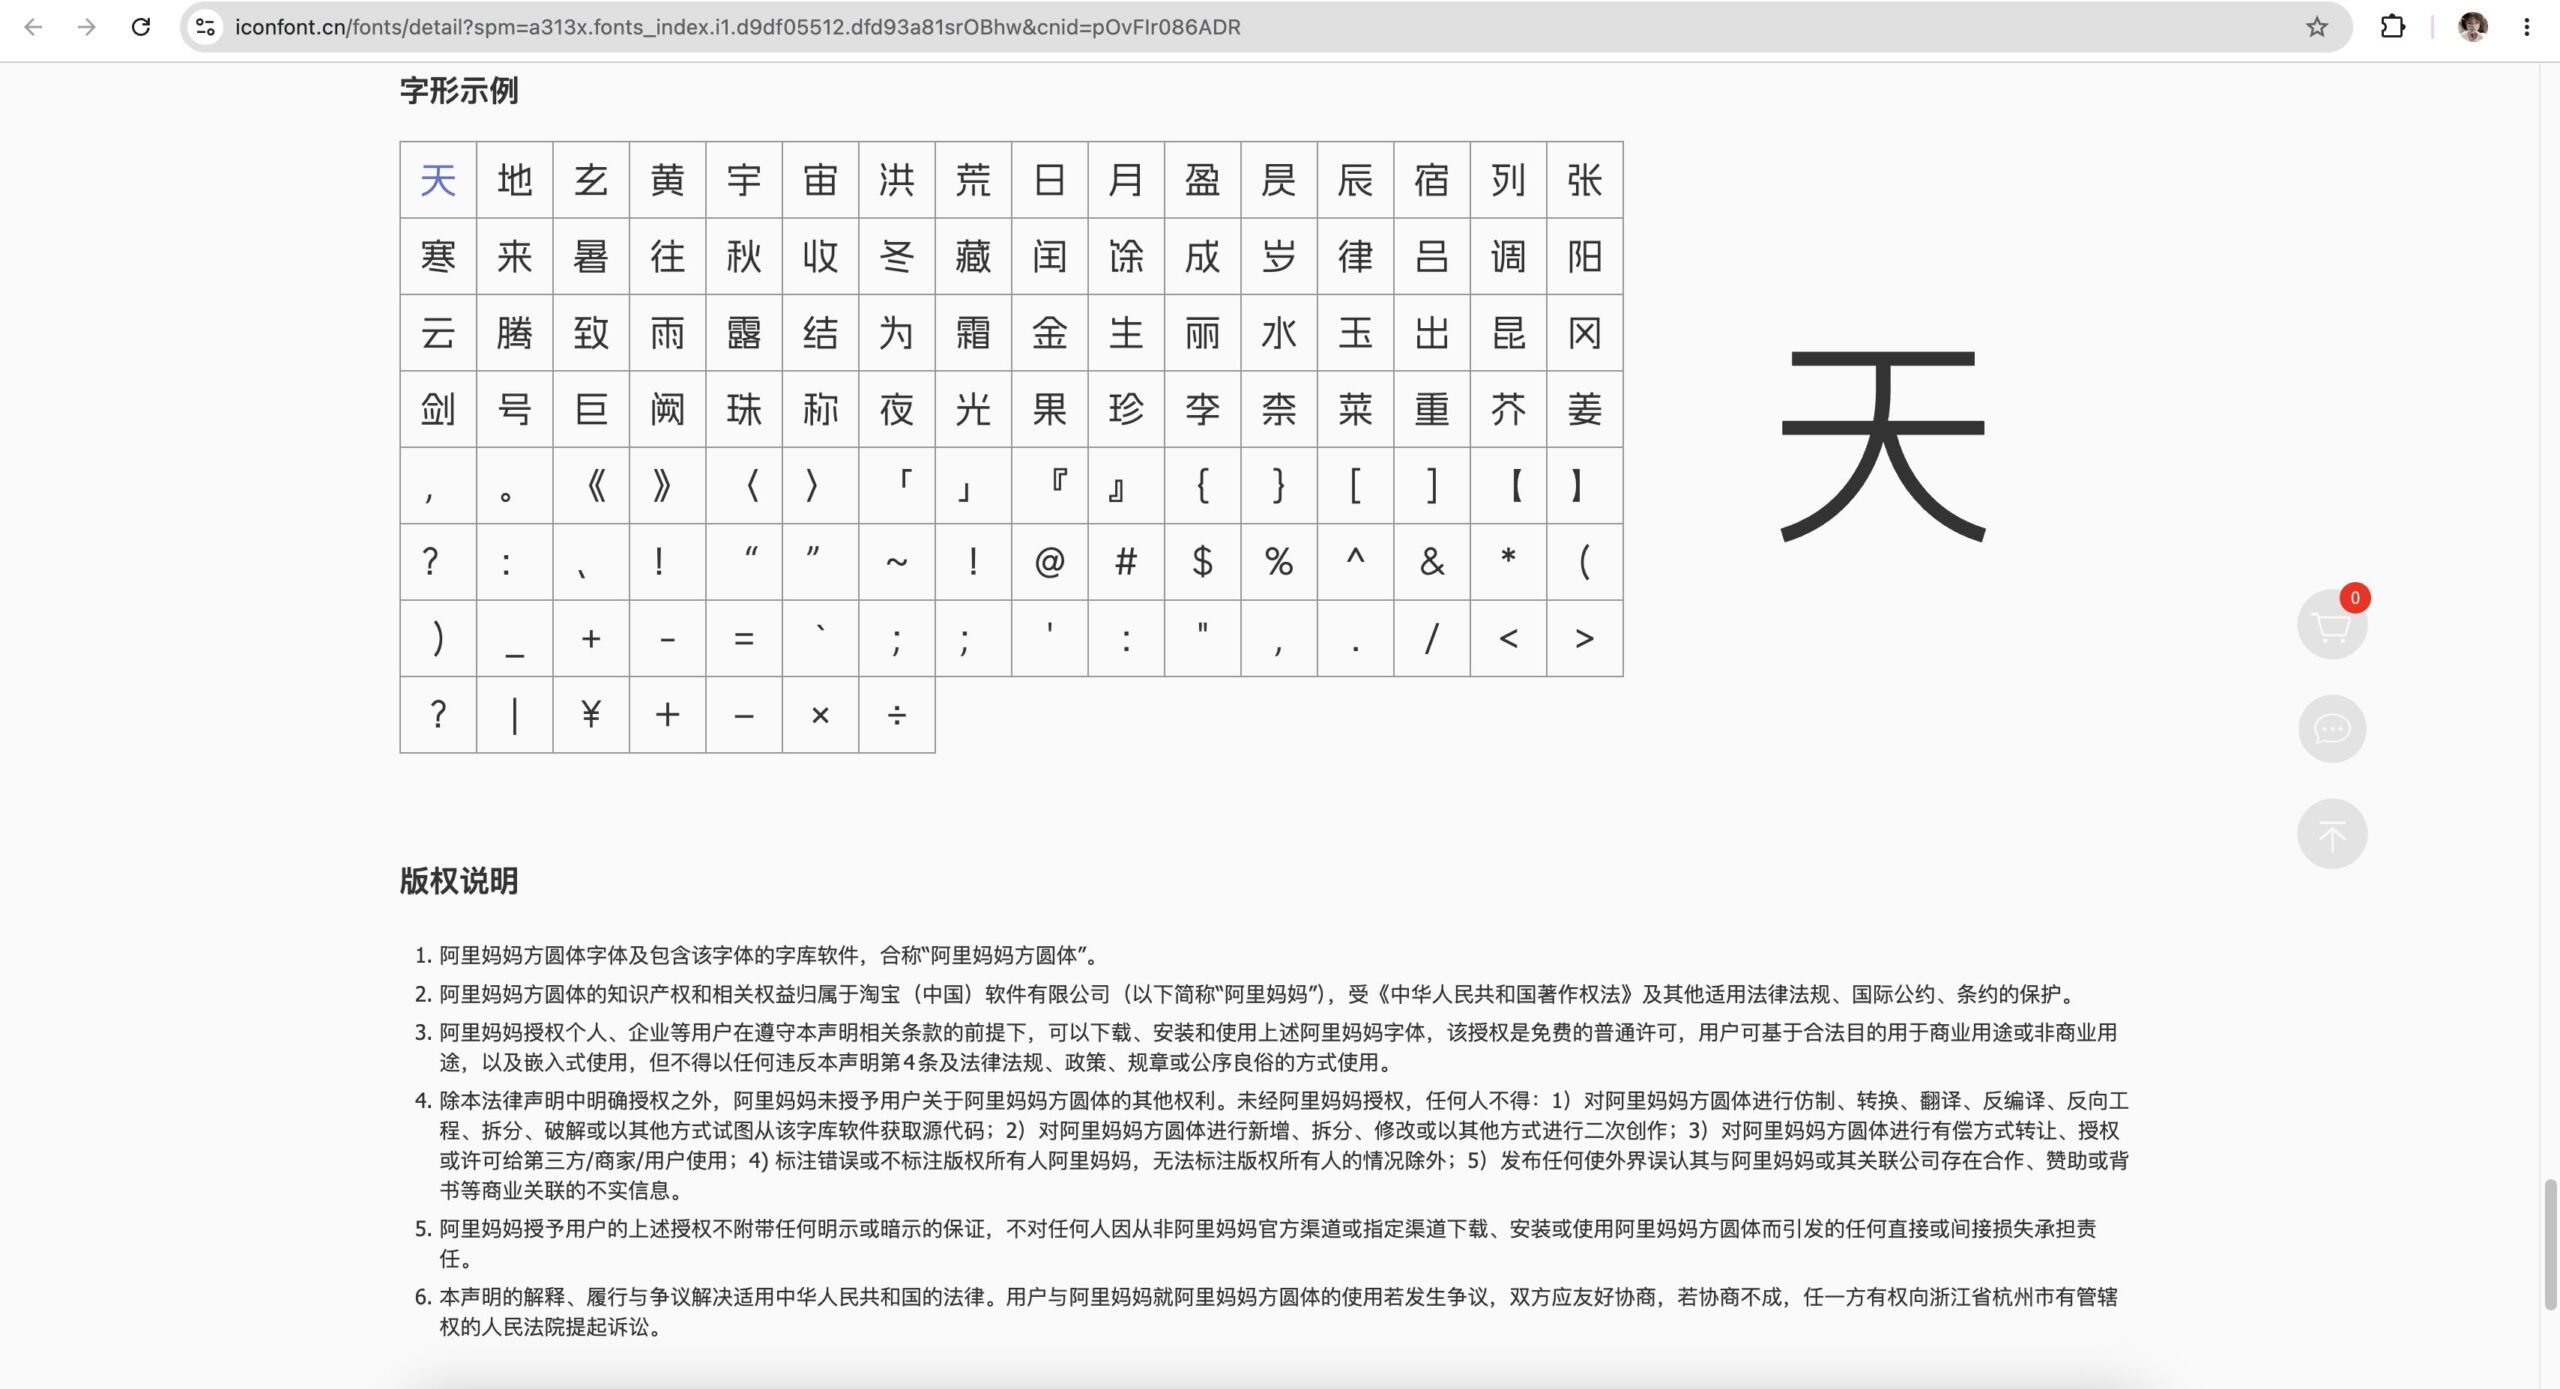The width and height of the screenshot is (2560, 1389).
Task: Select the glyph 地 in the table
Action: [515, 180]
